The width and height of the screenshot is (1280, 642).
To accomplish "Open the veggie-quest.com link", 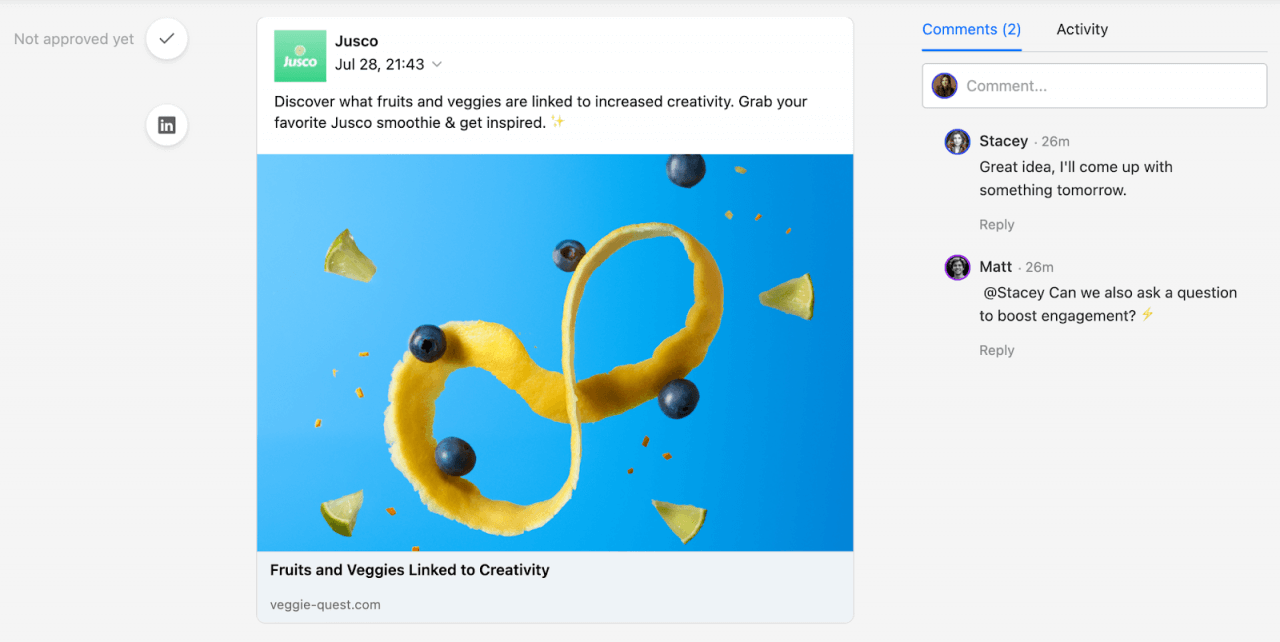I will [325, 605].
